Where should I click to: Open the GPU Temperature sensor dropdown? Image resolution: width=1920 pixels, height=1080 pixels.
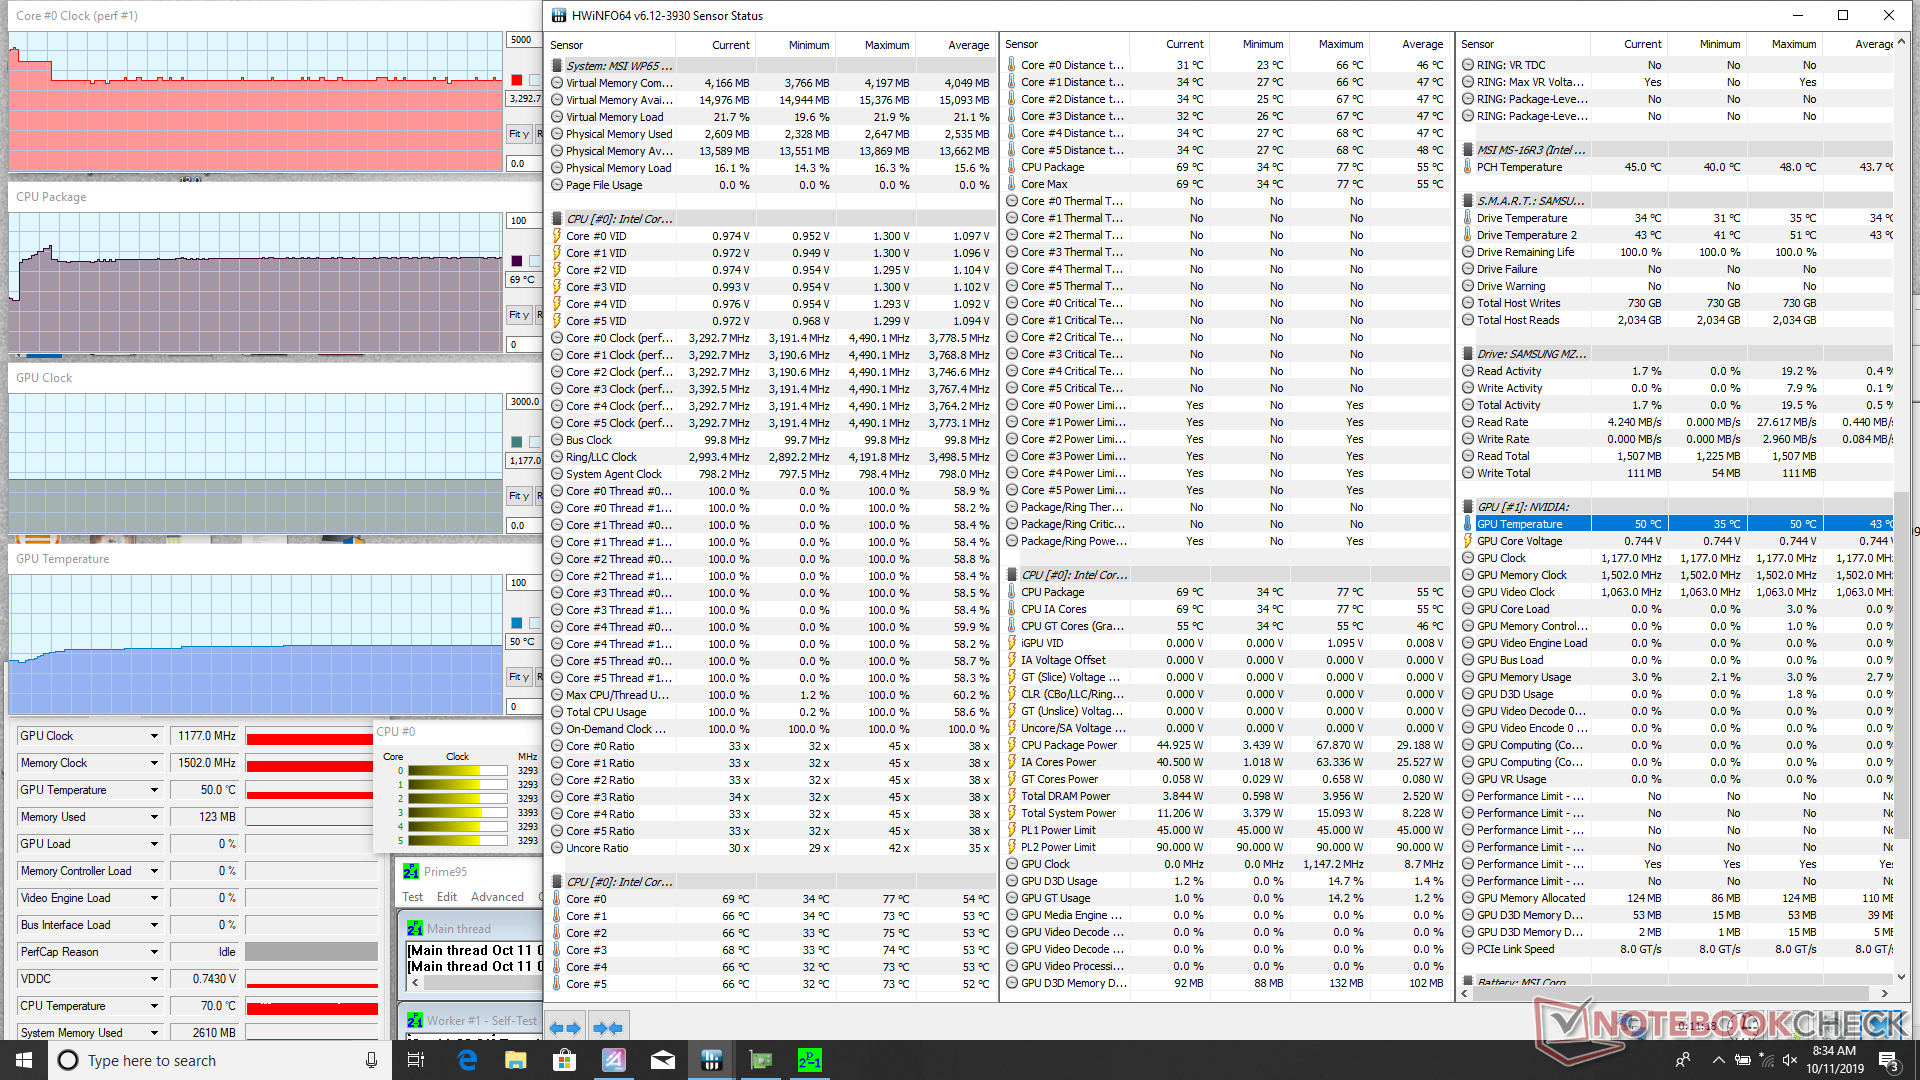[x=154, y=790]
